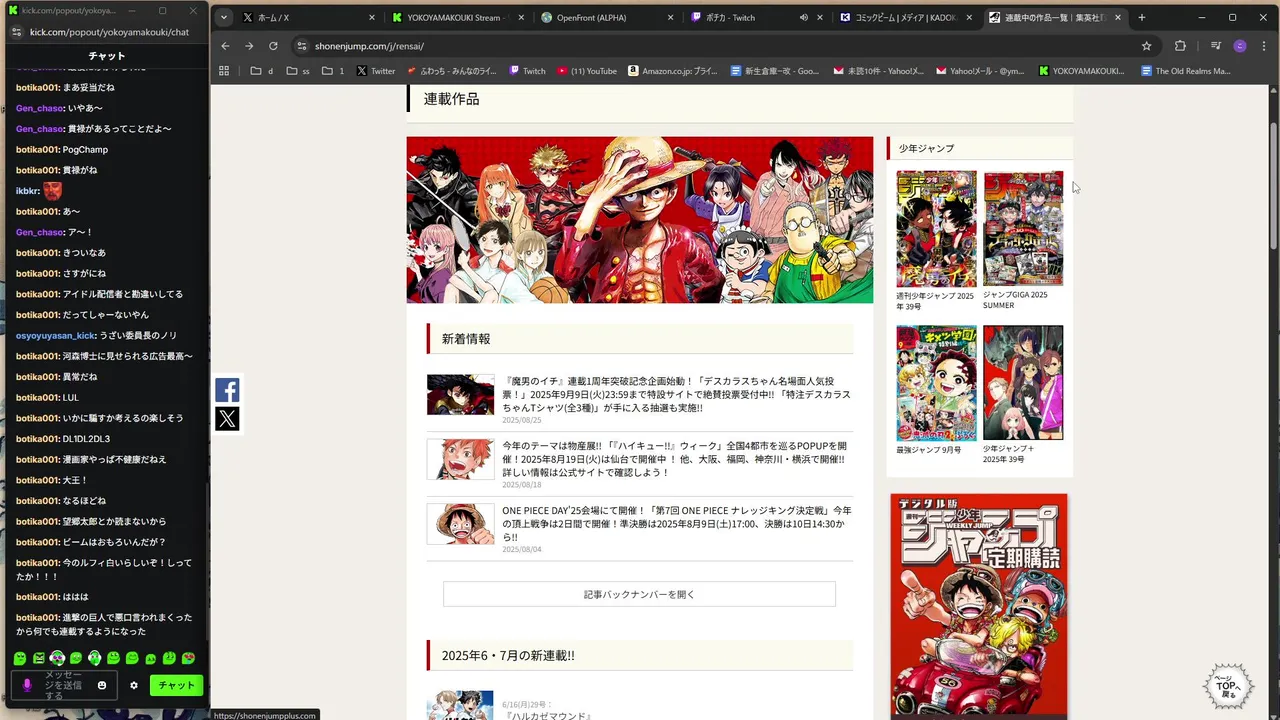The width and height of the screenshot is (1280, 720).
Task: Bookmark this page with the star icon
Action: [1146, 46]
